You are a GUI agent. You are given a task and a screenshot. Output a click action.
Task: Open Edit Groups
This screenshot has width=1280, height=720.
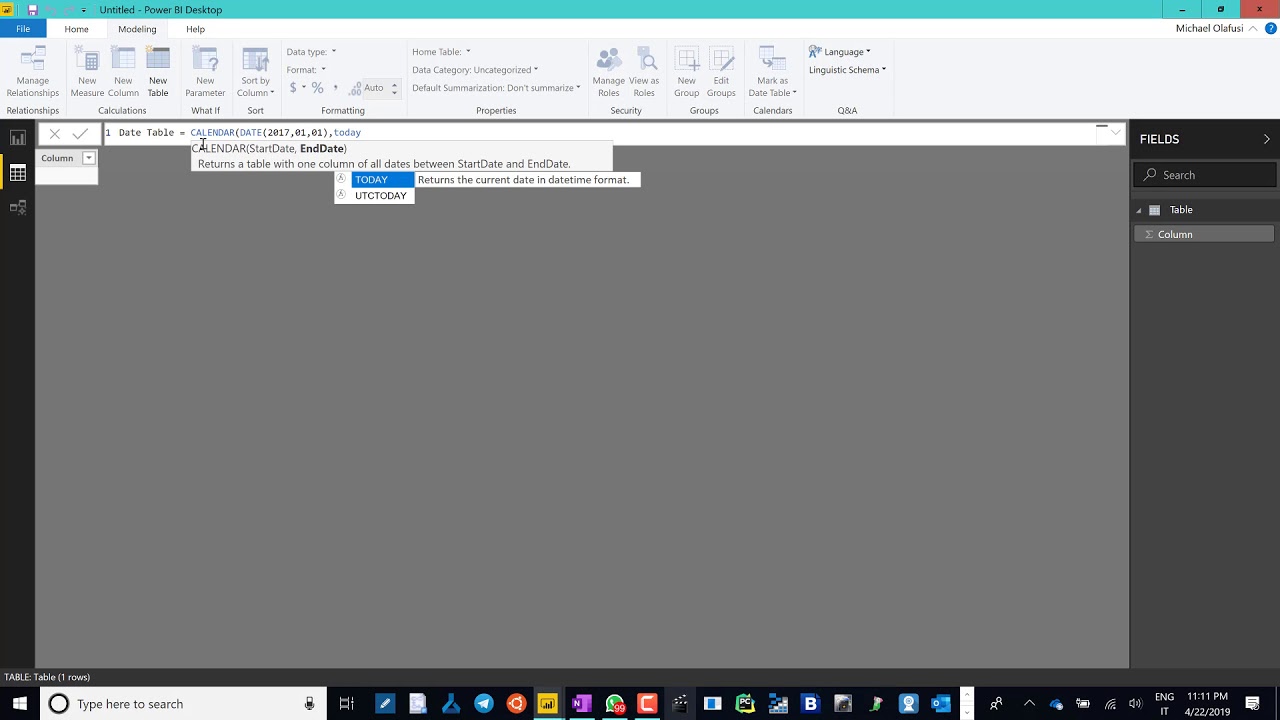721,72
